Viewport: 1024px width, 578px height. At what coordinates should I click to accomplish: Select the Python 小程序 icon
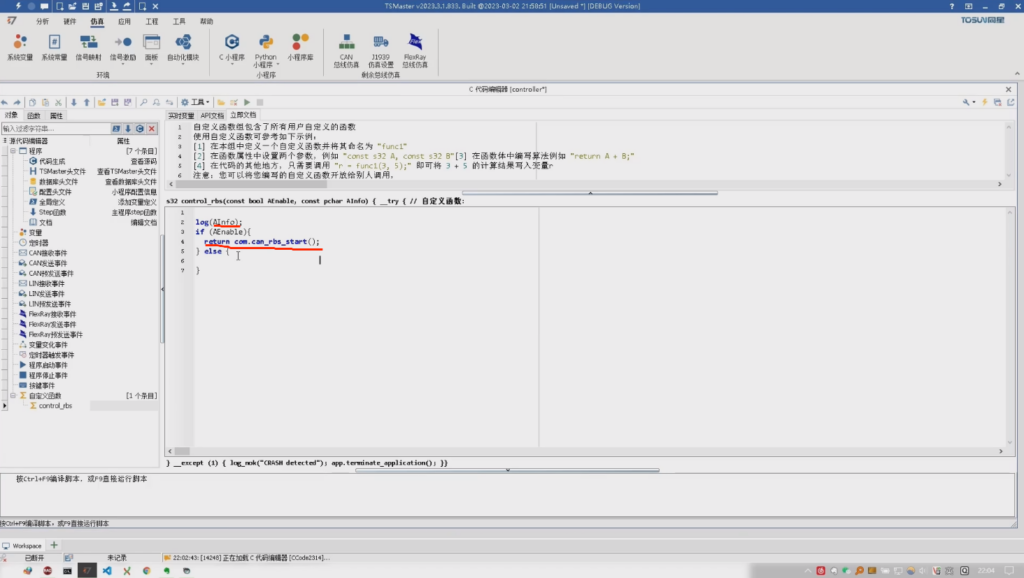click(x=265, y=45)
